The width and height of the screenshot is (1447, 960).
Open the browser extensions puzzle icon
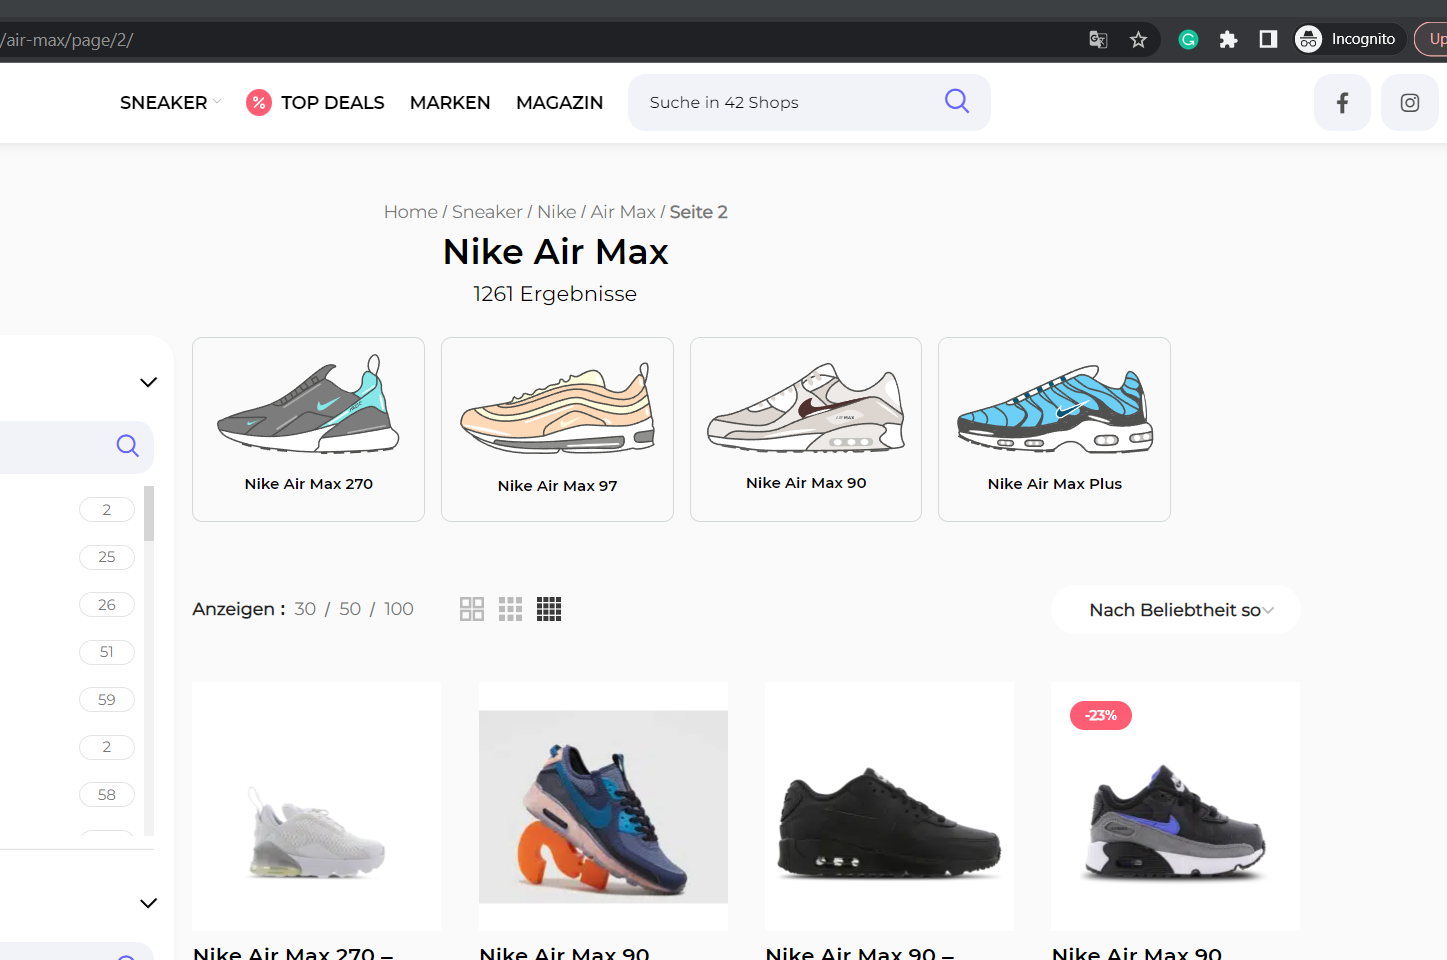tap(1228, 40)
